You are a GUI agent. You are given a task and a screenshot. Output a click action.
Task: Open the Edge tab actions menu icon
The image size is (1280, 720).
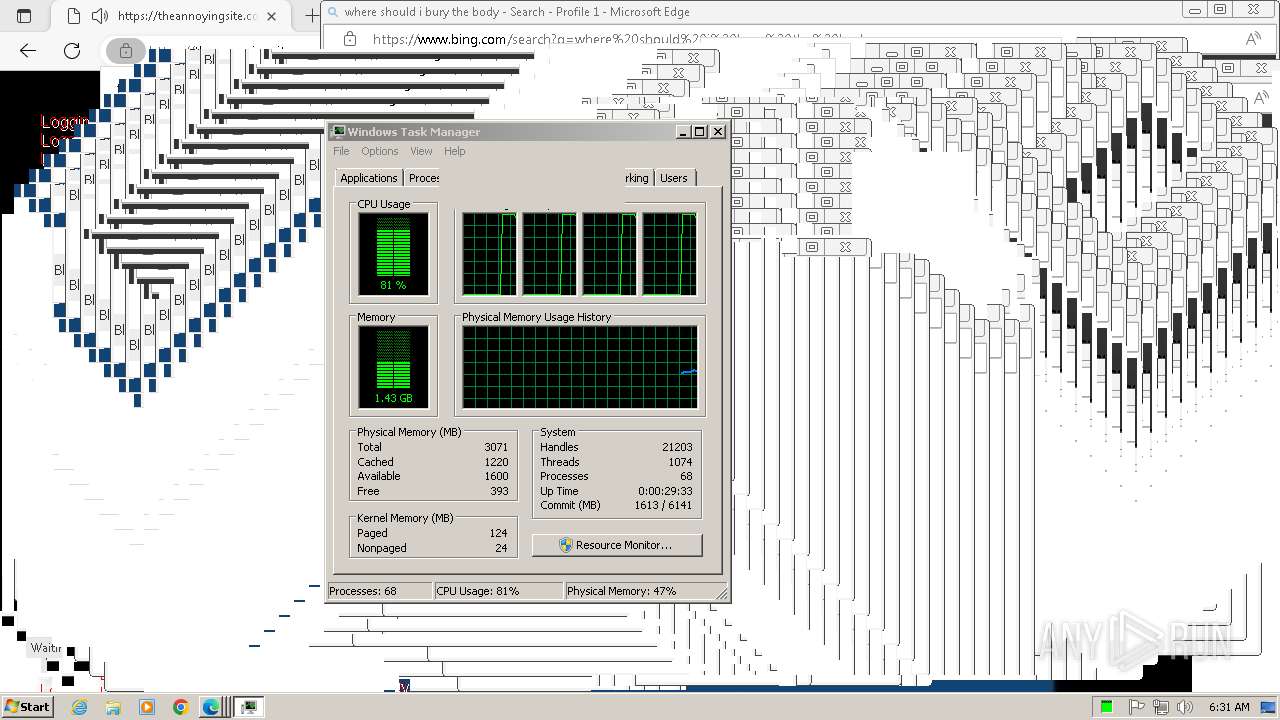click(x=24, y=16)
